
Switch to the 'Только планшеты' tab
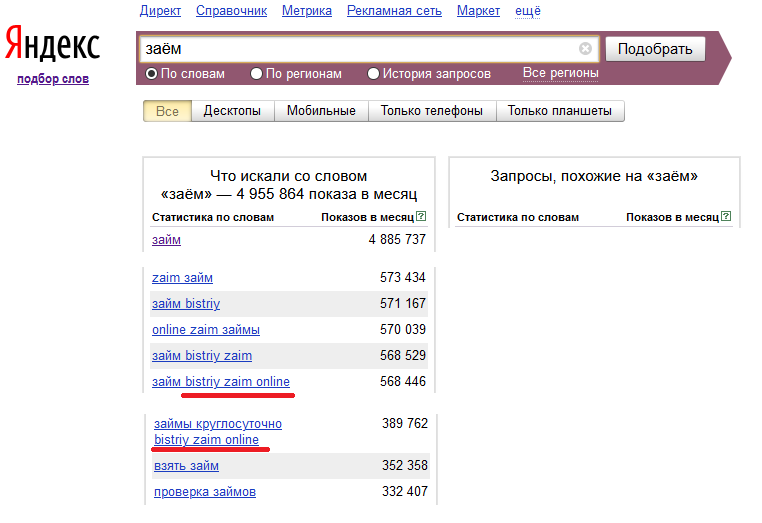point(560,111)
